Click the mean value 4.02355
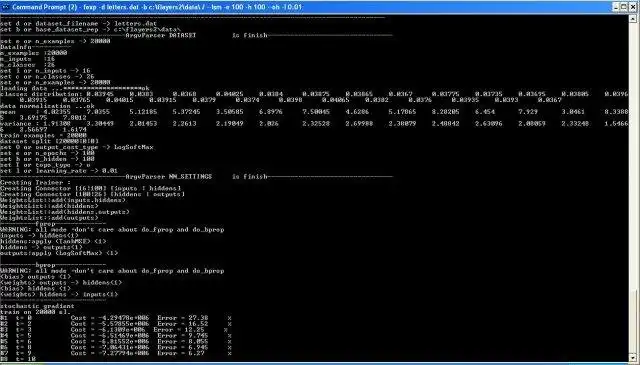The width and height of the screenshot is (640, 365). (56, 111)
